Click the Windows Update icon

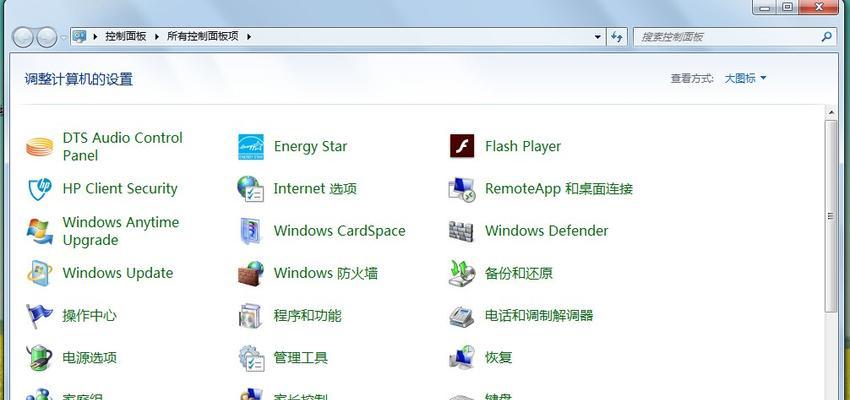40,273
